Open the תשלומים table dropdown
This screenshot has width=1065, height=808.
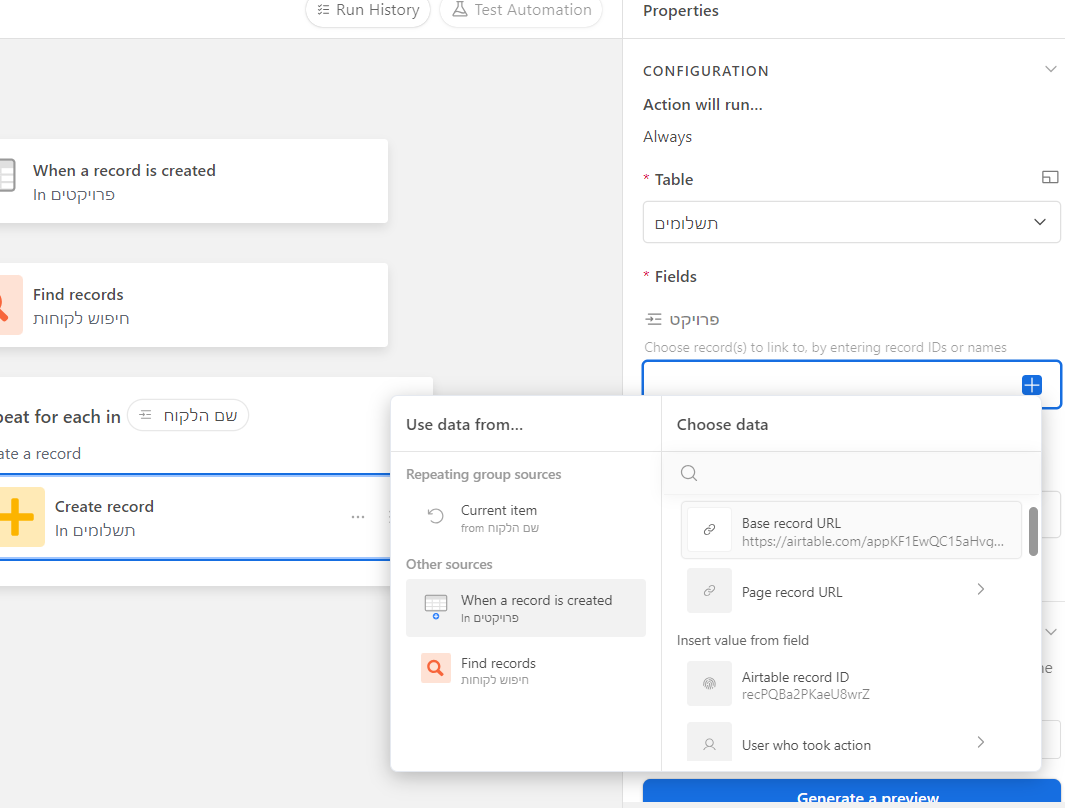(851, 222)
